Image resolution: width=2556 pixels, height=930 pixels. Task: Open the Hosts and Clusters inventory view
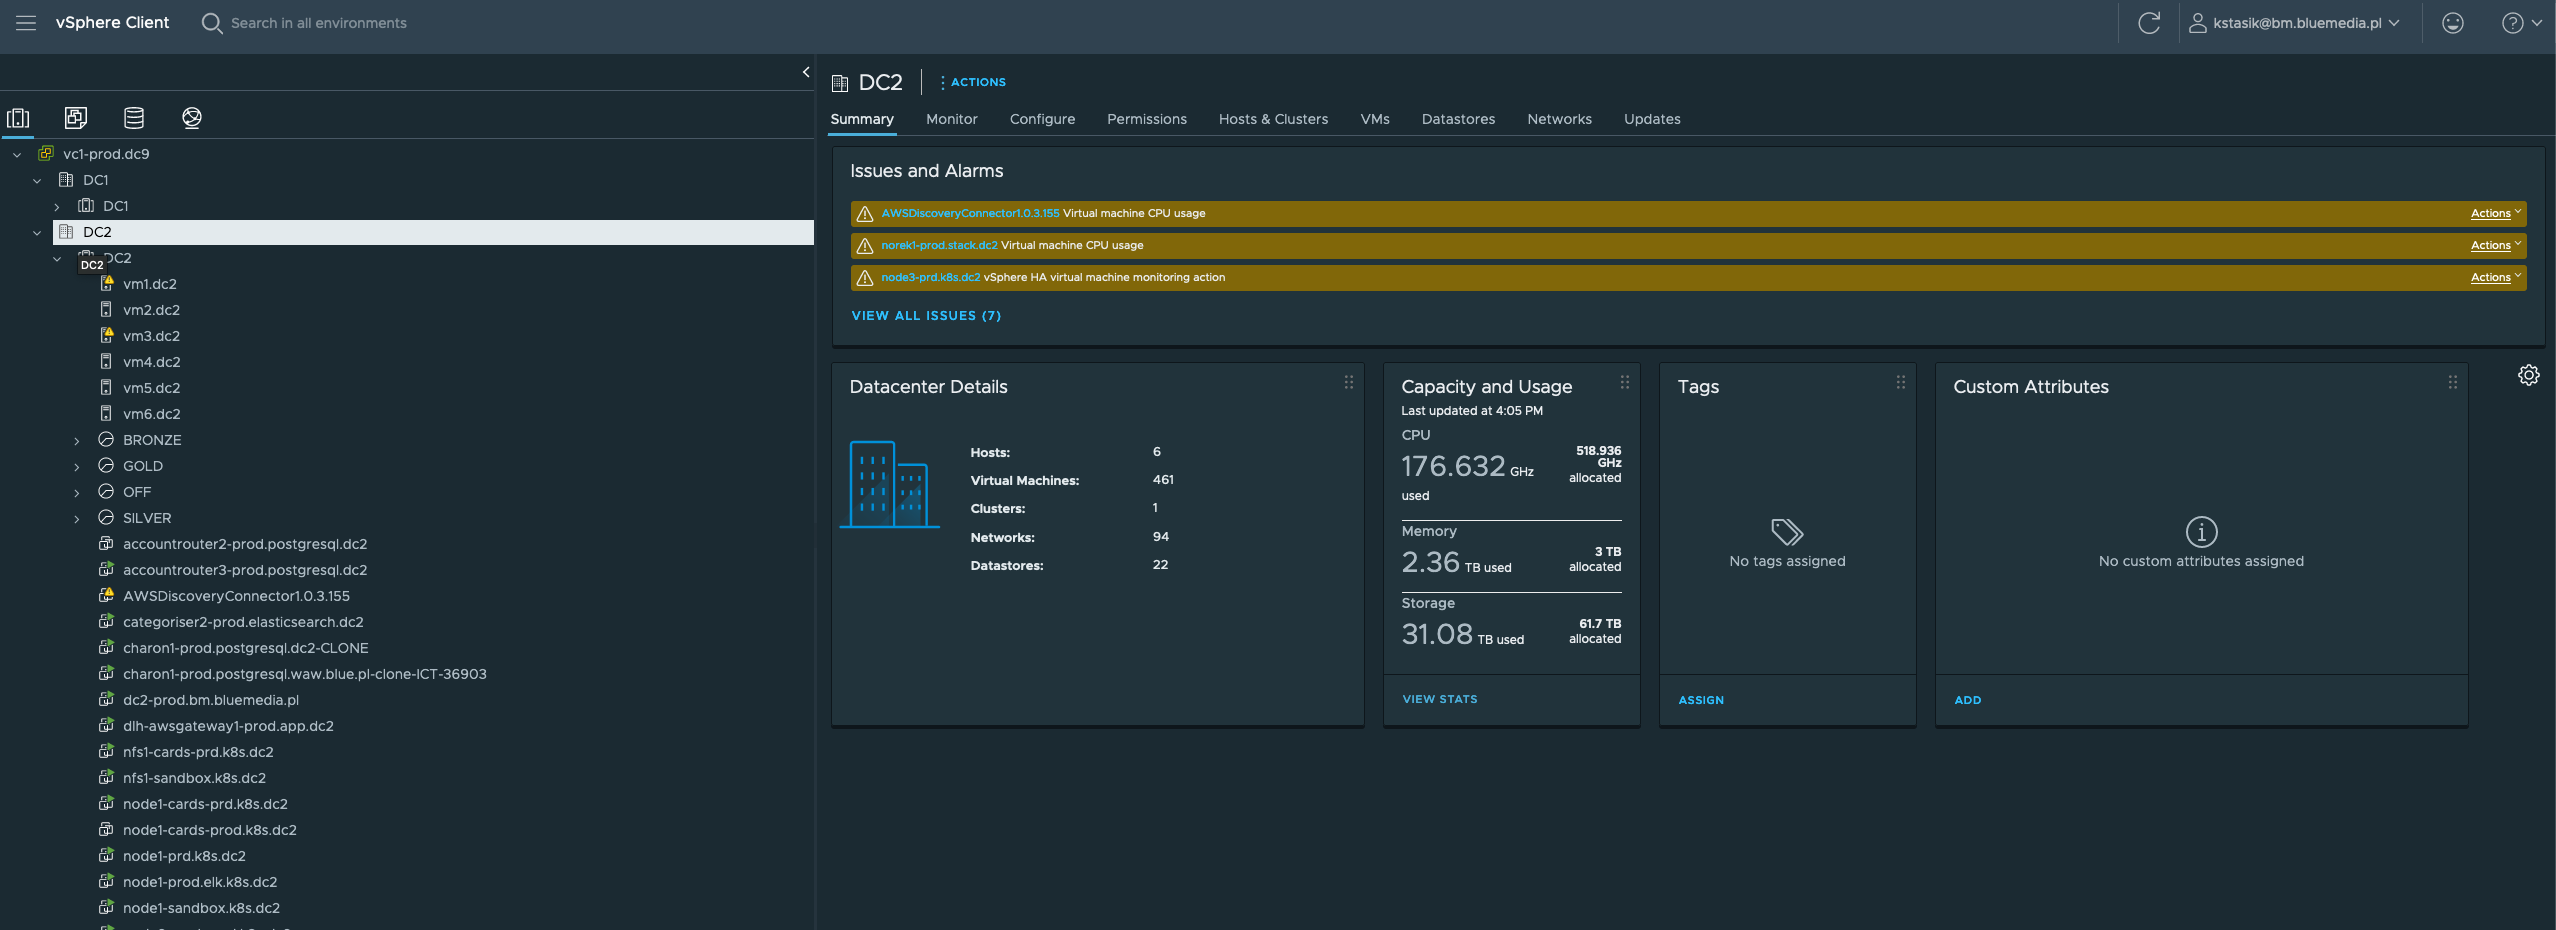click(18, 118)
